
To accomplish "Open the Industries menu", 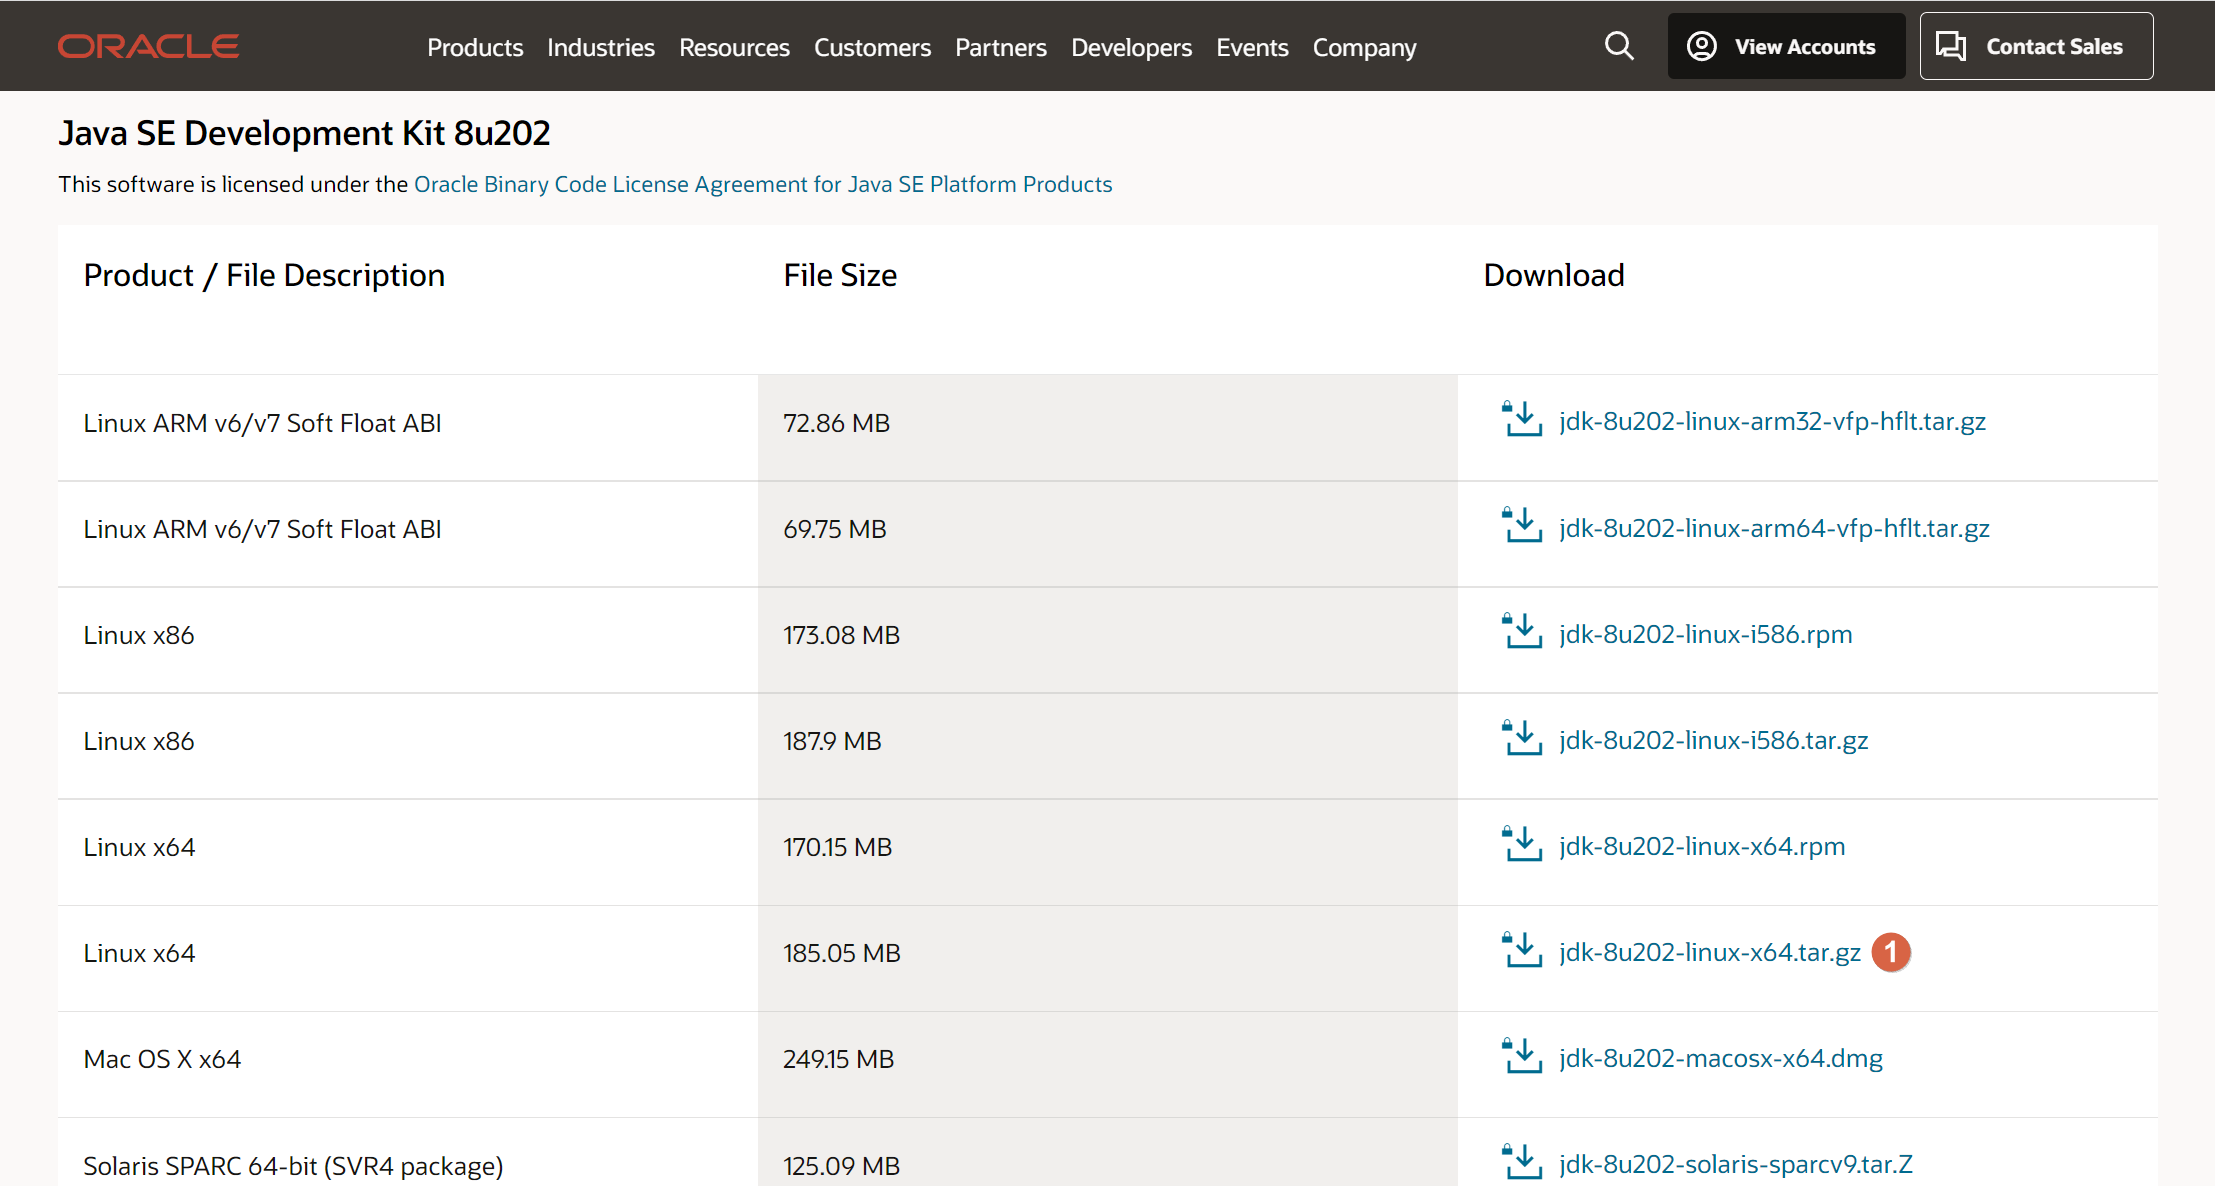I will pyautogui.click(x=600, y=47).
